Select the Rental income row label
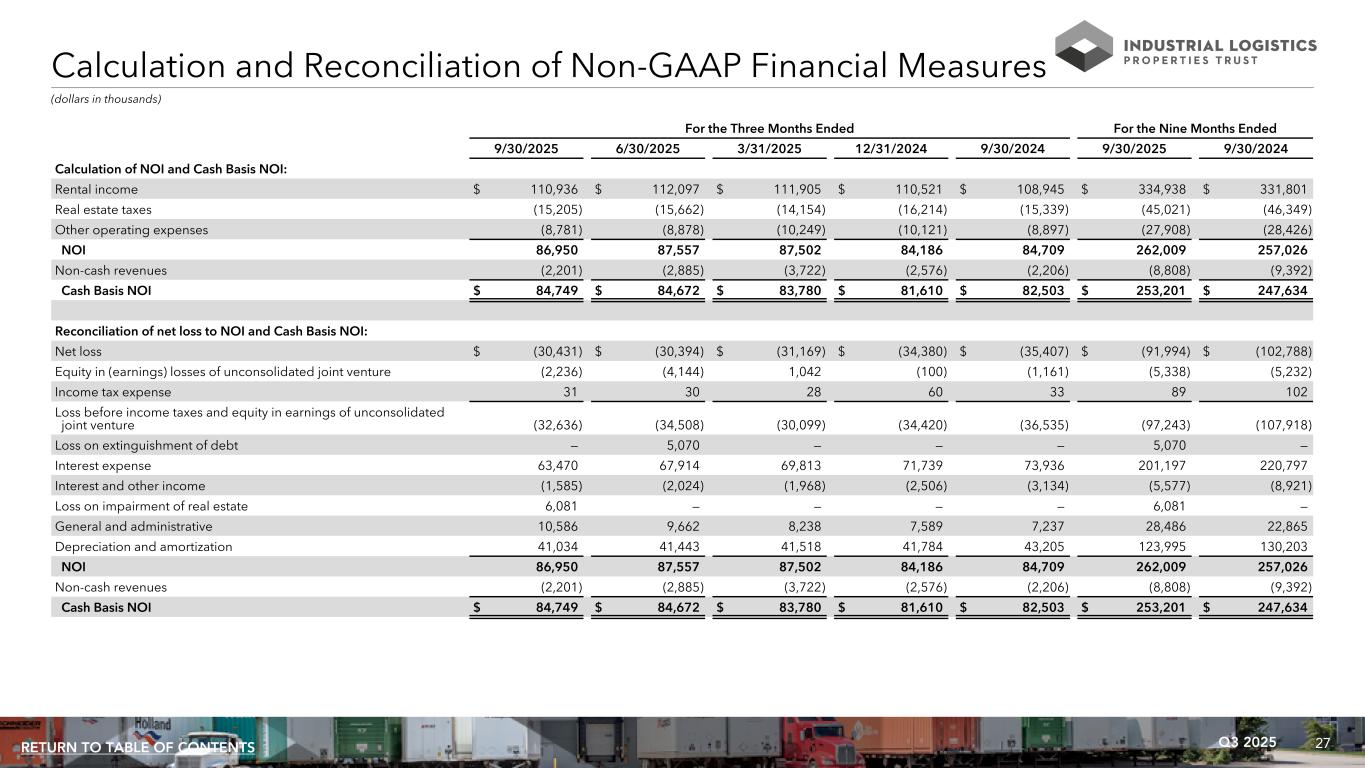 (x=96, y=189)
